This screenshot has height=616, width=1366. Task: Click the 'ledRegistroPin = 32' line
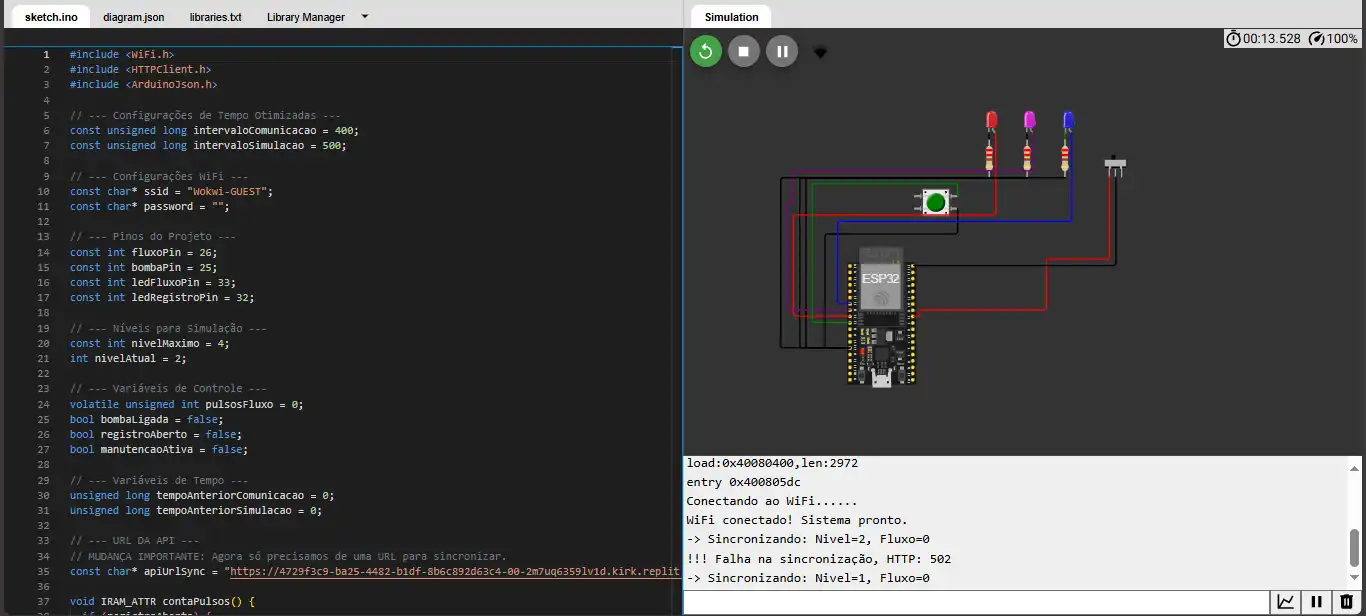click(162, 297)
